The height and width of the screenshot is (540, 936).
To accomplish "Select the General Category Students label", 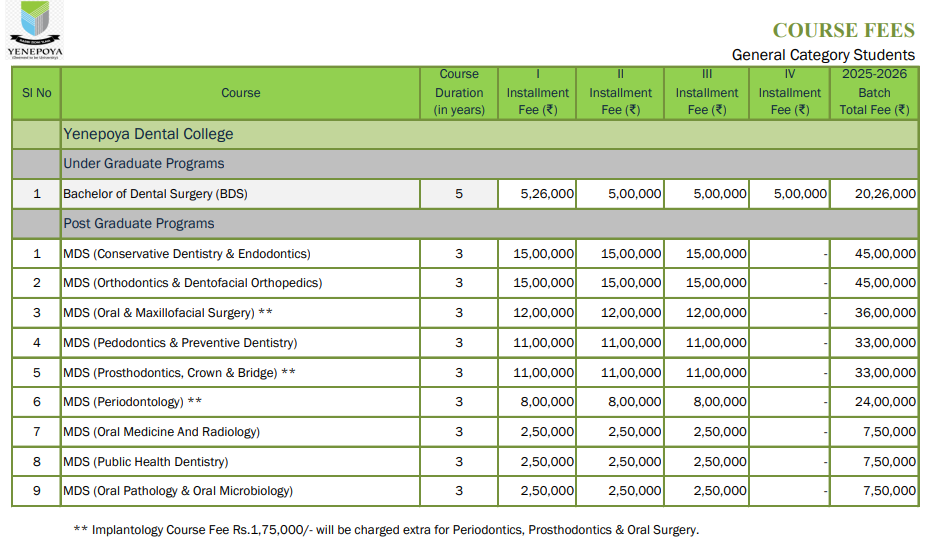I will point(822,55).
